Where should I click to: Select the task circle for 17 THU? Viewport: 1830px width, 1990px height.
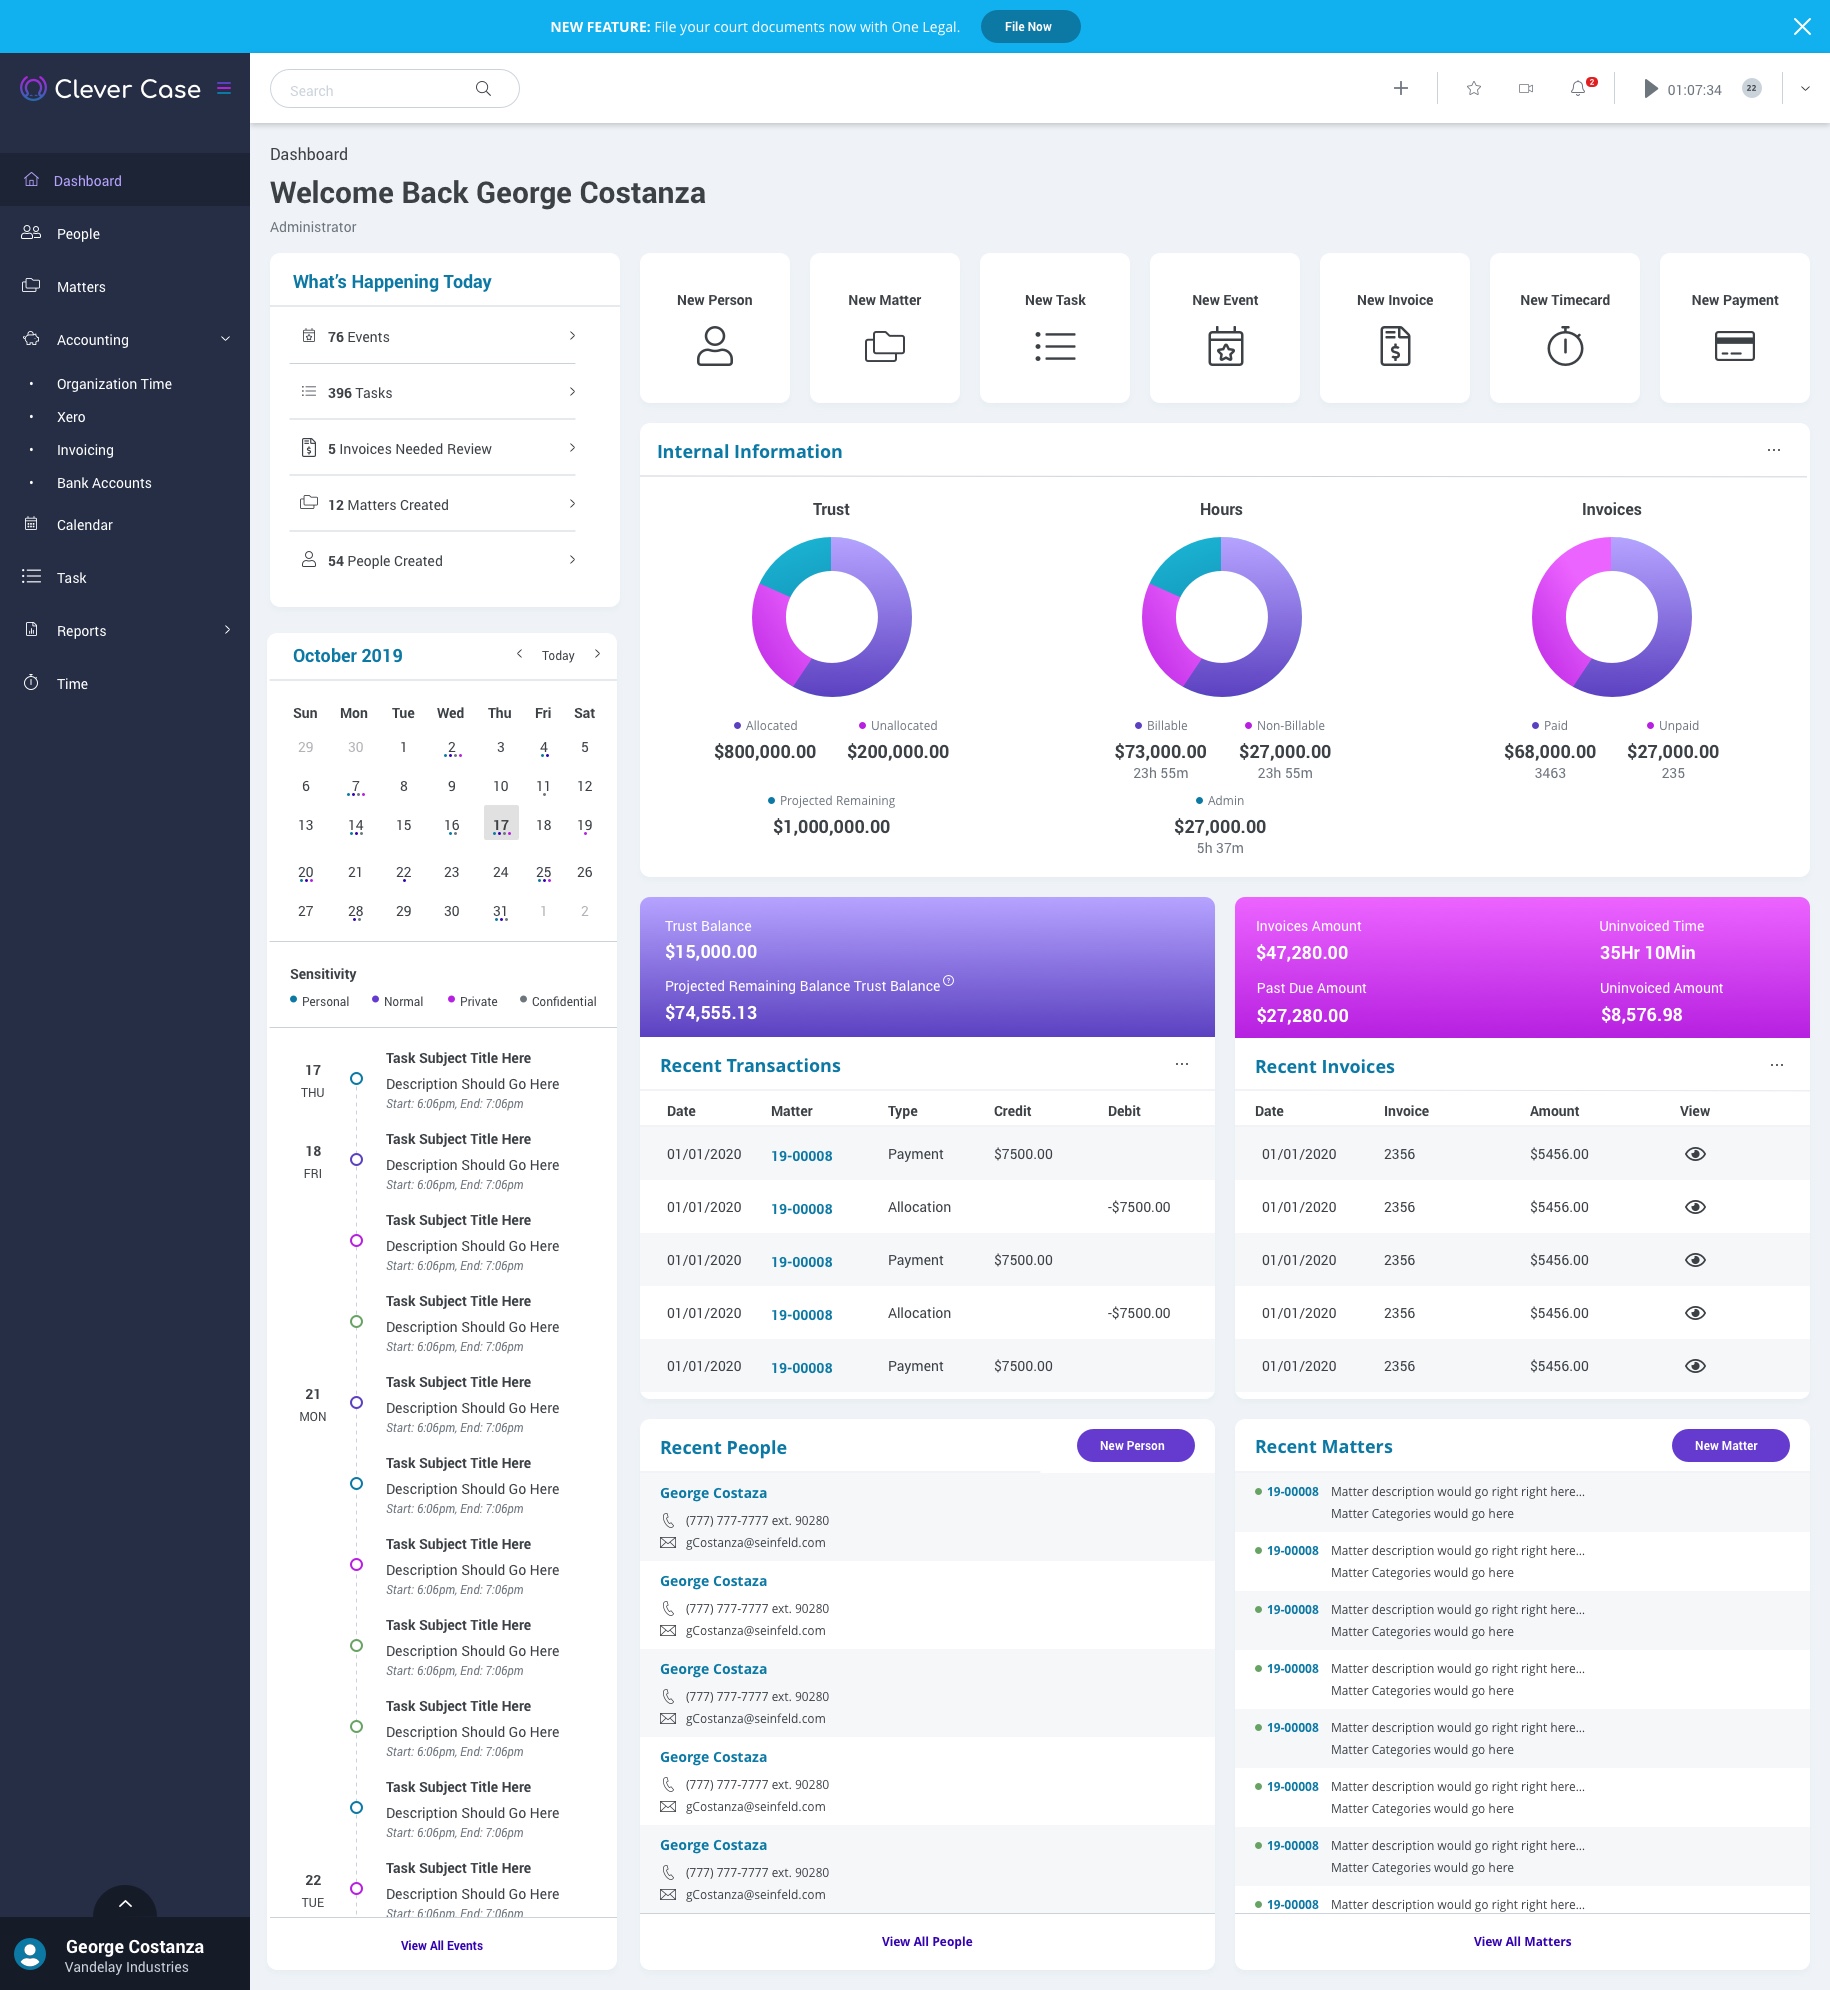click(356, 1078)
